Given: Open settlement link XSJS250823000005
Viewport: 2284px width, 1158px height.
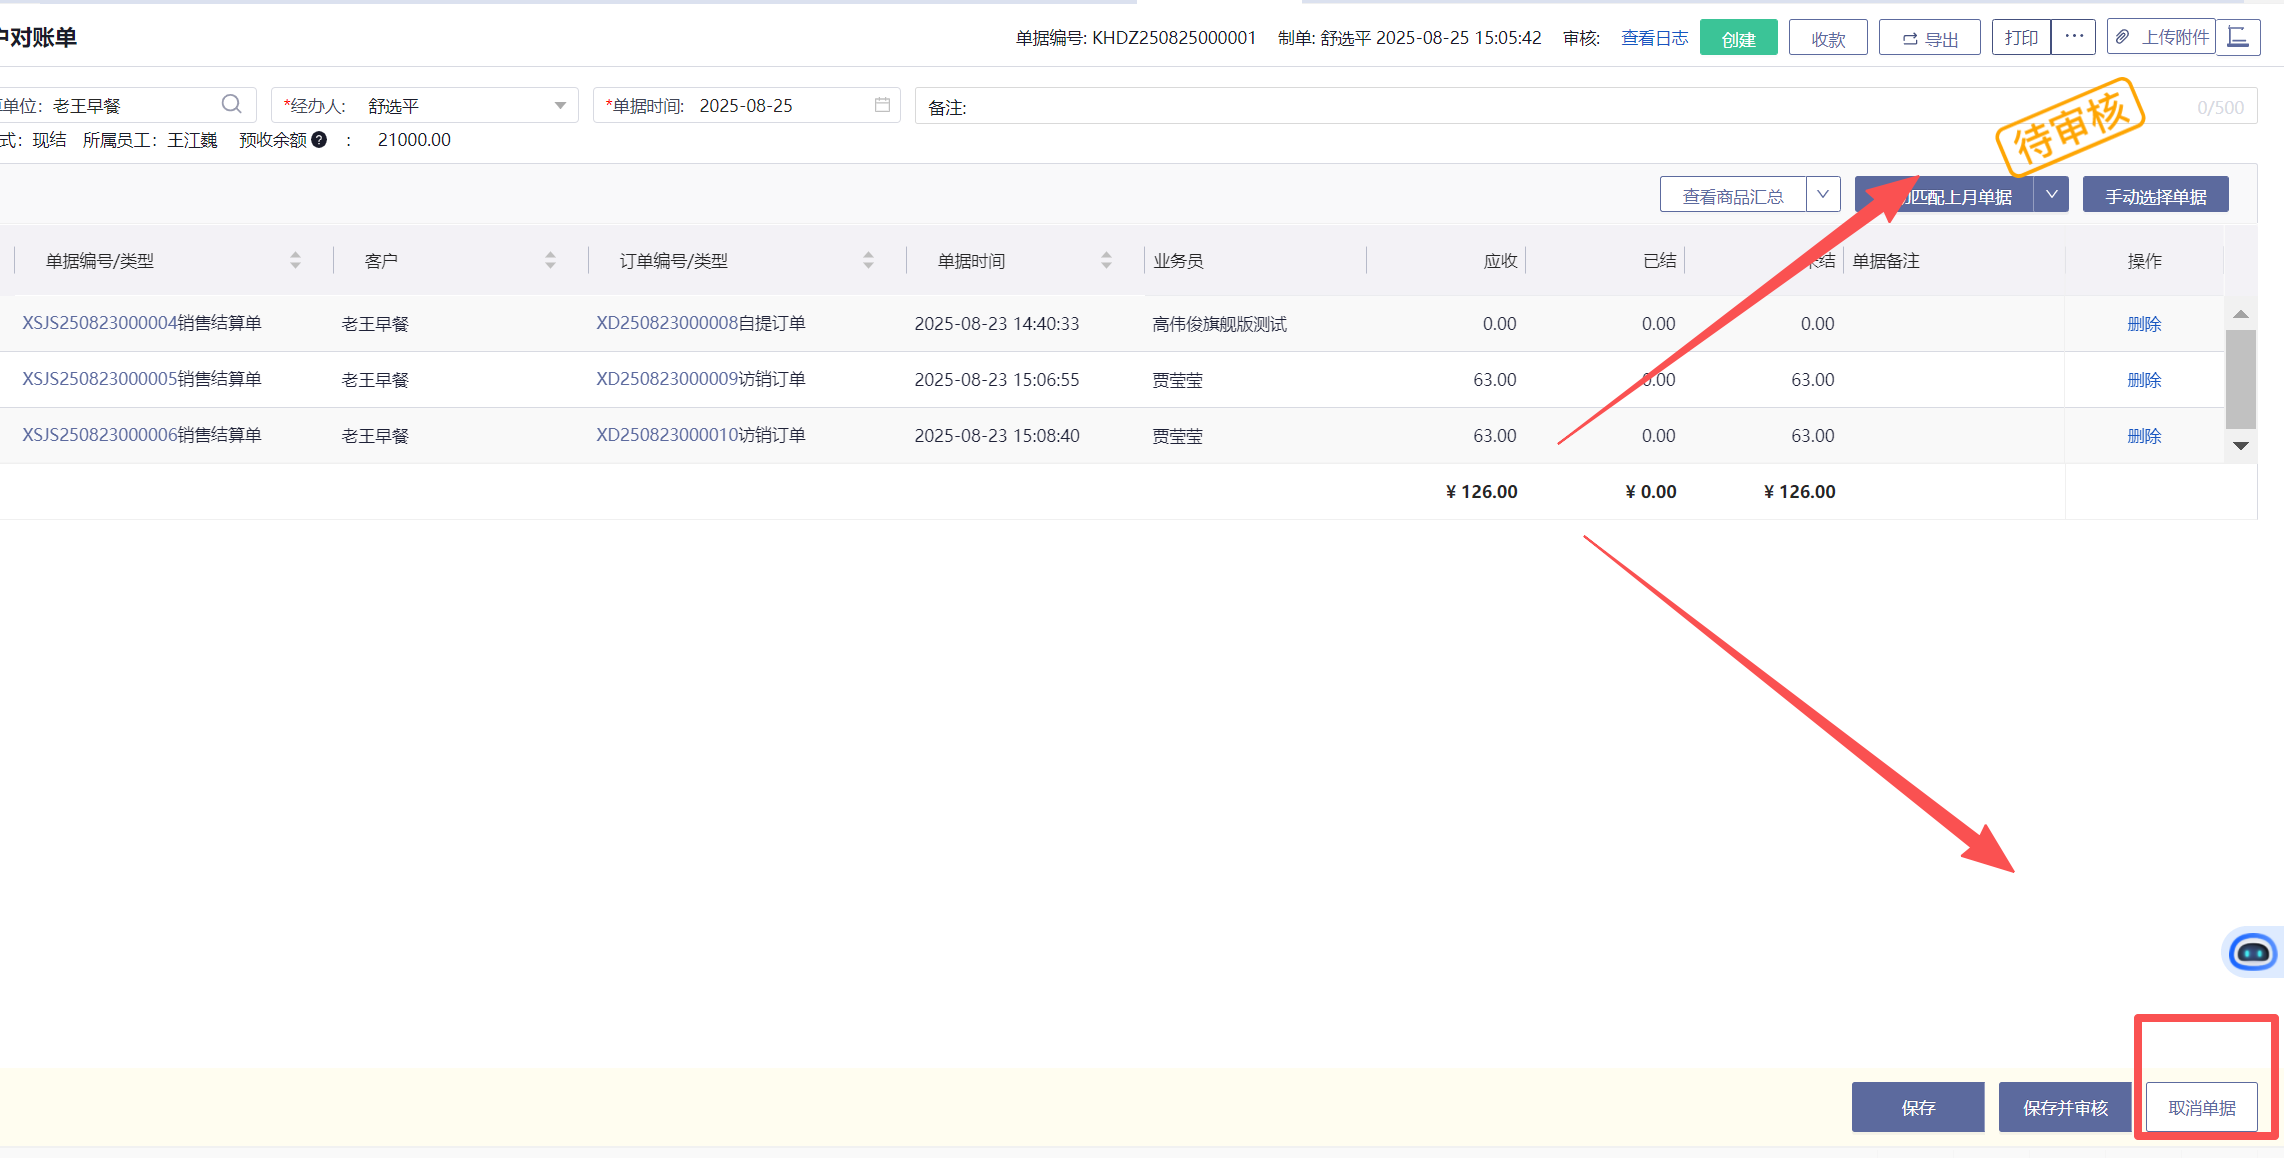Looking at the screenshot, I should pyautogui.click(x=99, y=379).
